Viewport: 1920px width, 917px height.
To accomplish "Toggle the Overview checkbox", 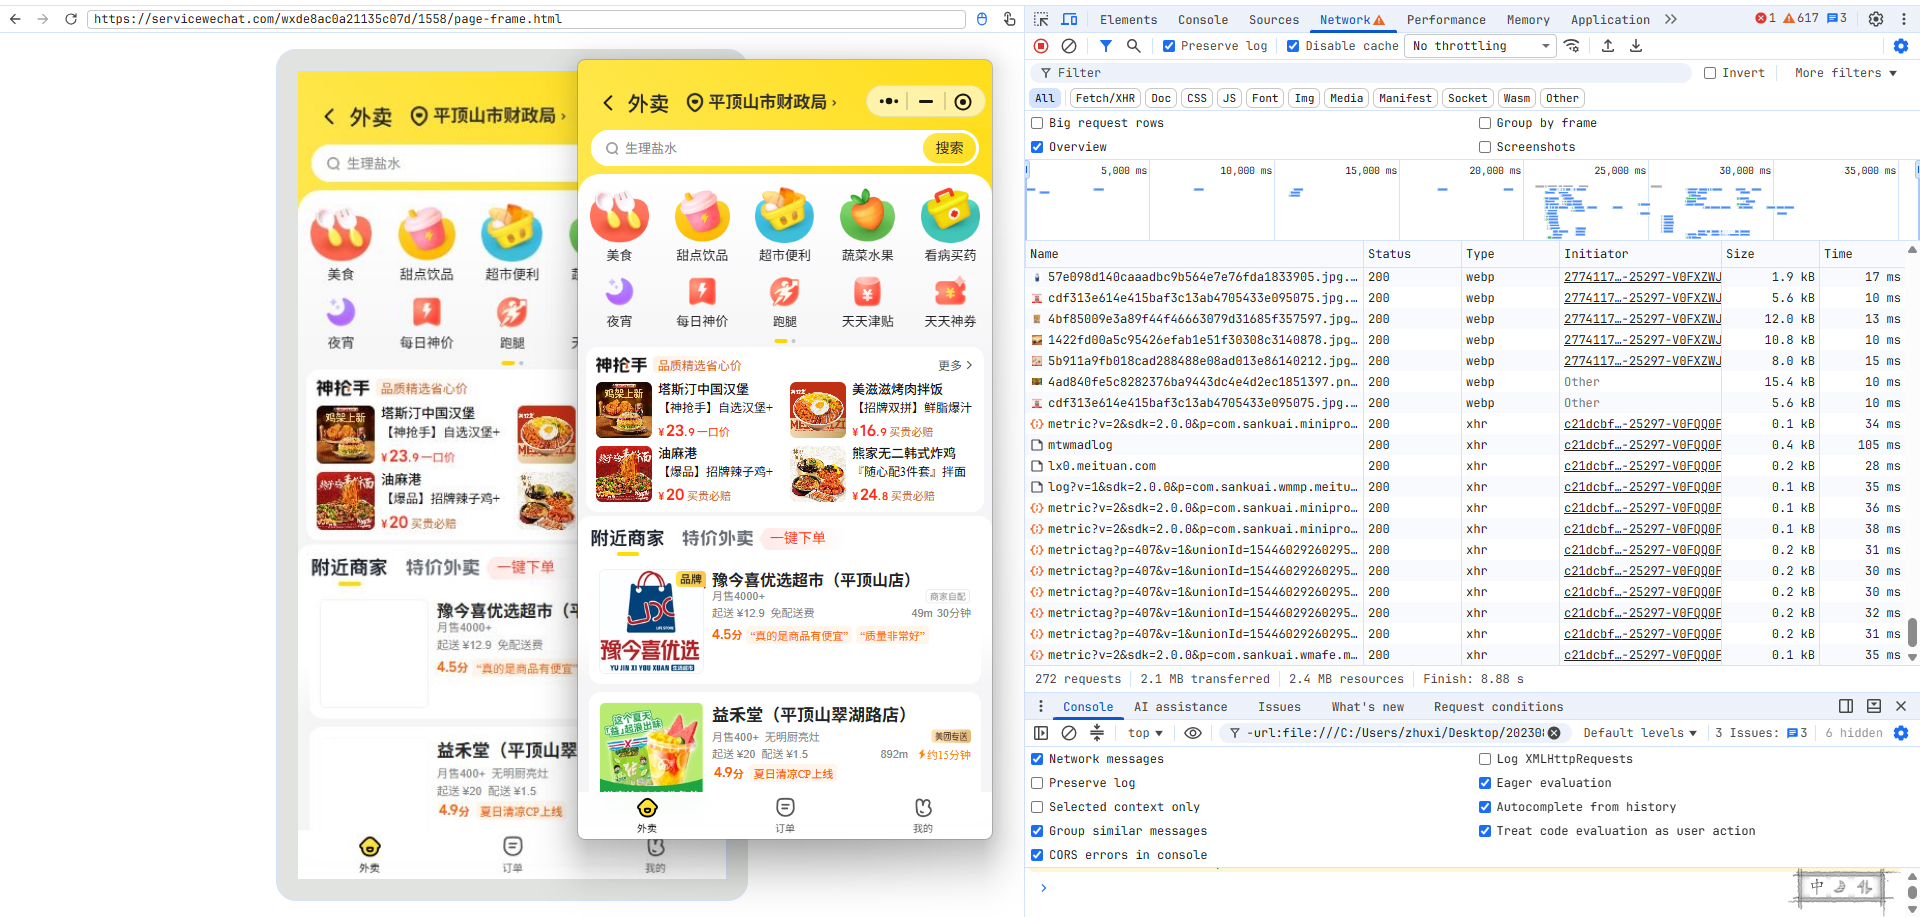I will 1037,147.
